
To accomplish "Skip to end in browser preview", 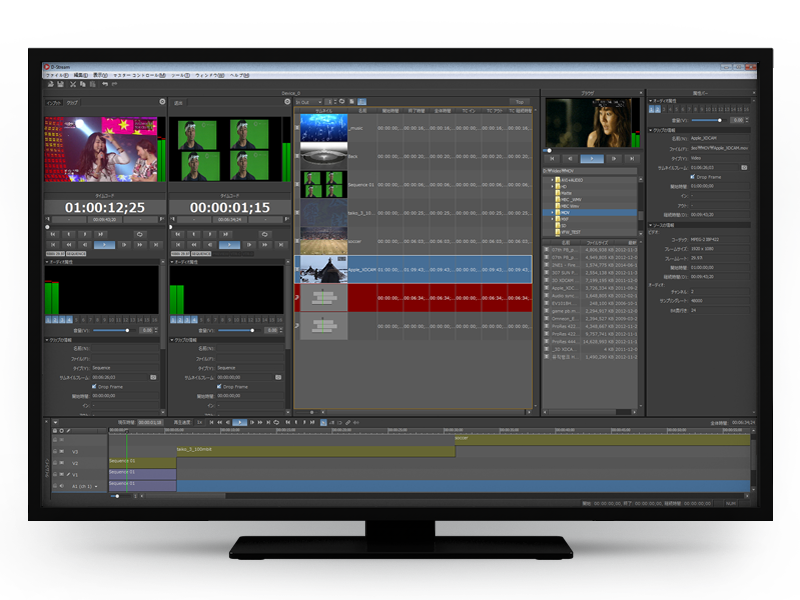I will 632,159.
